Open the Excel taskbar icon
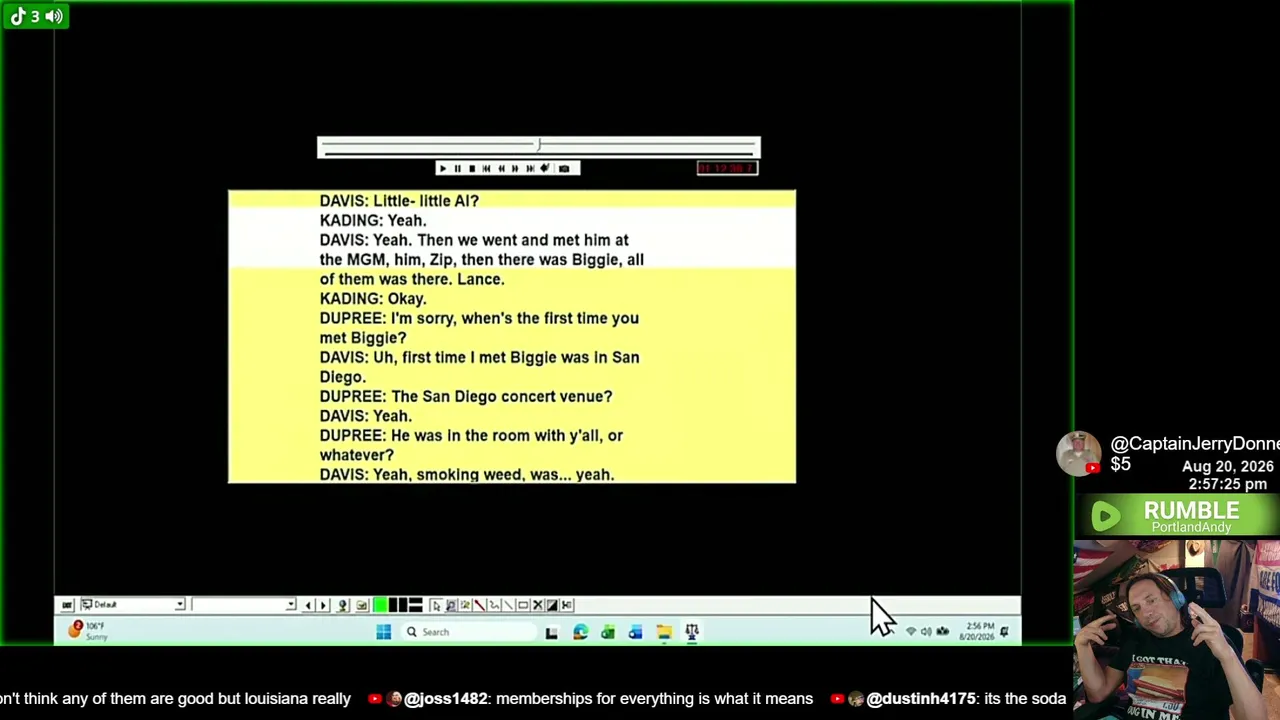 tap(608, 632)
